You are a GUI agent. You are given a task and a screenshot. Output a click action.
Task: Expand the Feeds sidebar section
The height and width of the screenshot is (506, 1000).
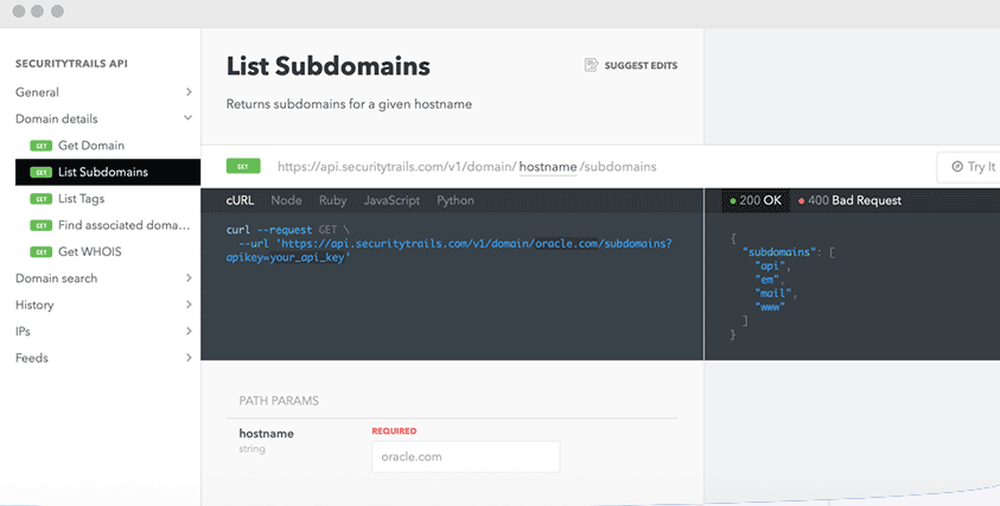pyautogui.click(x=188, y=358)
